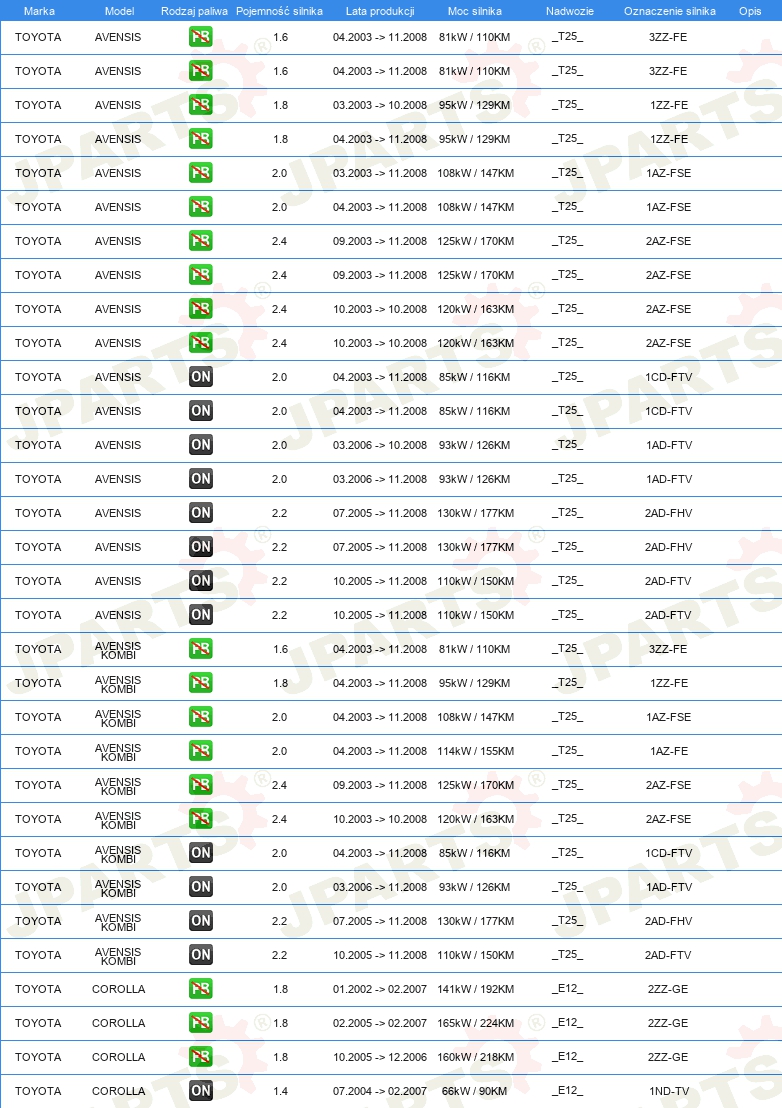This screenshot has width=782, height=1108.
Task: Click the 165kW / 224KM power cell
Action: tap(475, 1023)
